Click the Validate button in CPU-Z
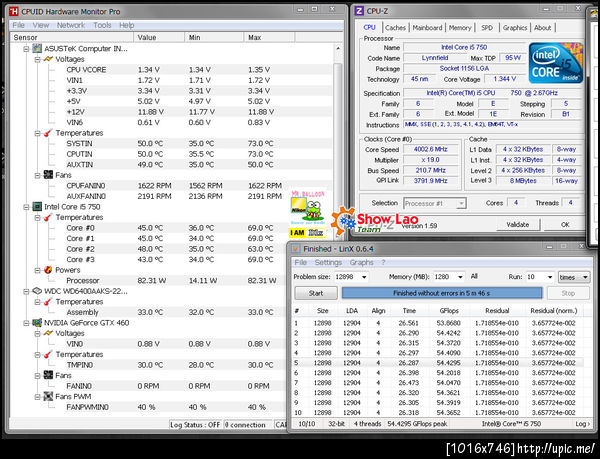 coord(518,225)
